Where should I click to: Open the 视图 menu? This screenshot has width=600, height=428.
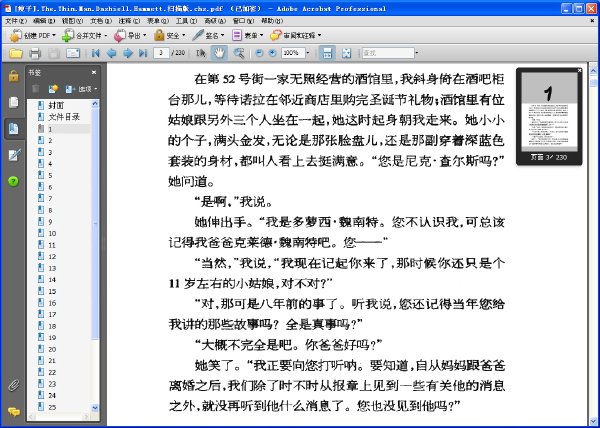click(72, 21)
